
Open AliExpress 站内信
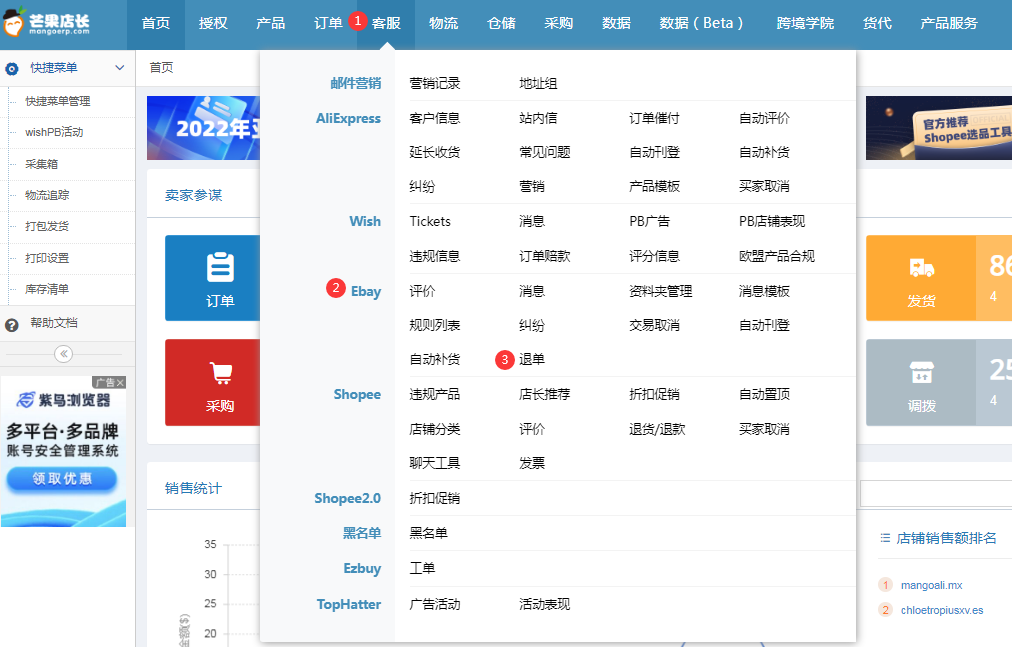pos(538,118)
